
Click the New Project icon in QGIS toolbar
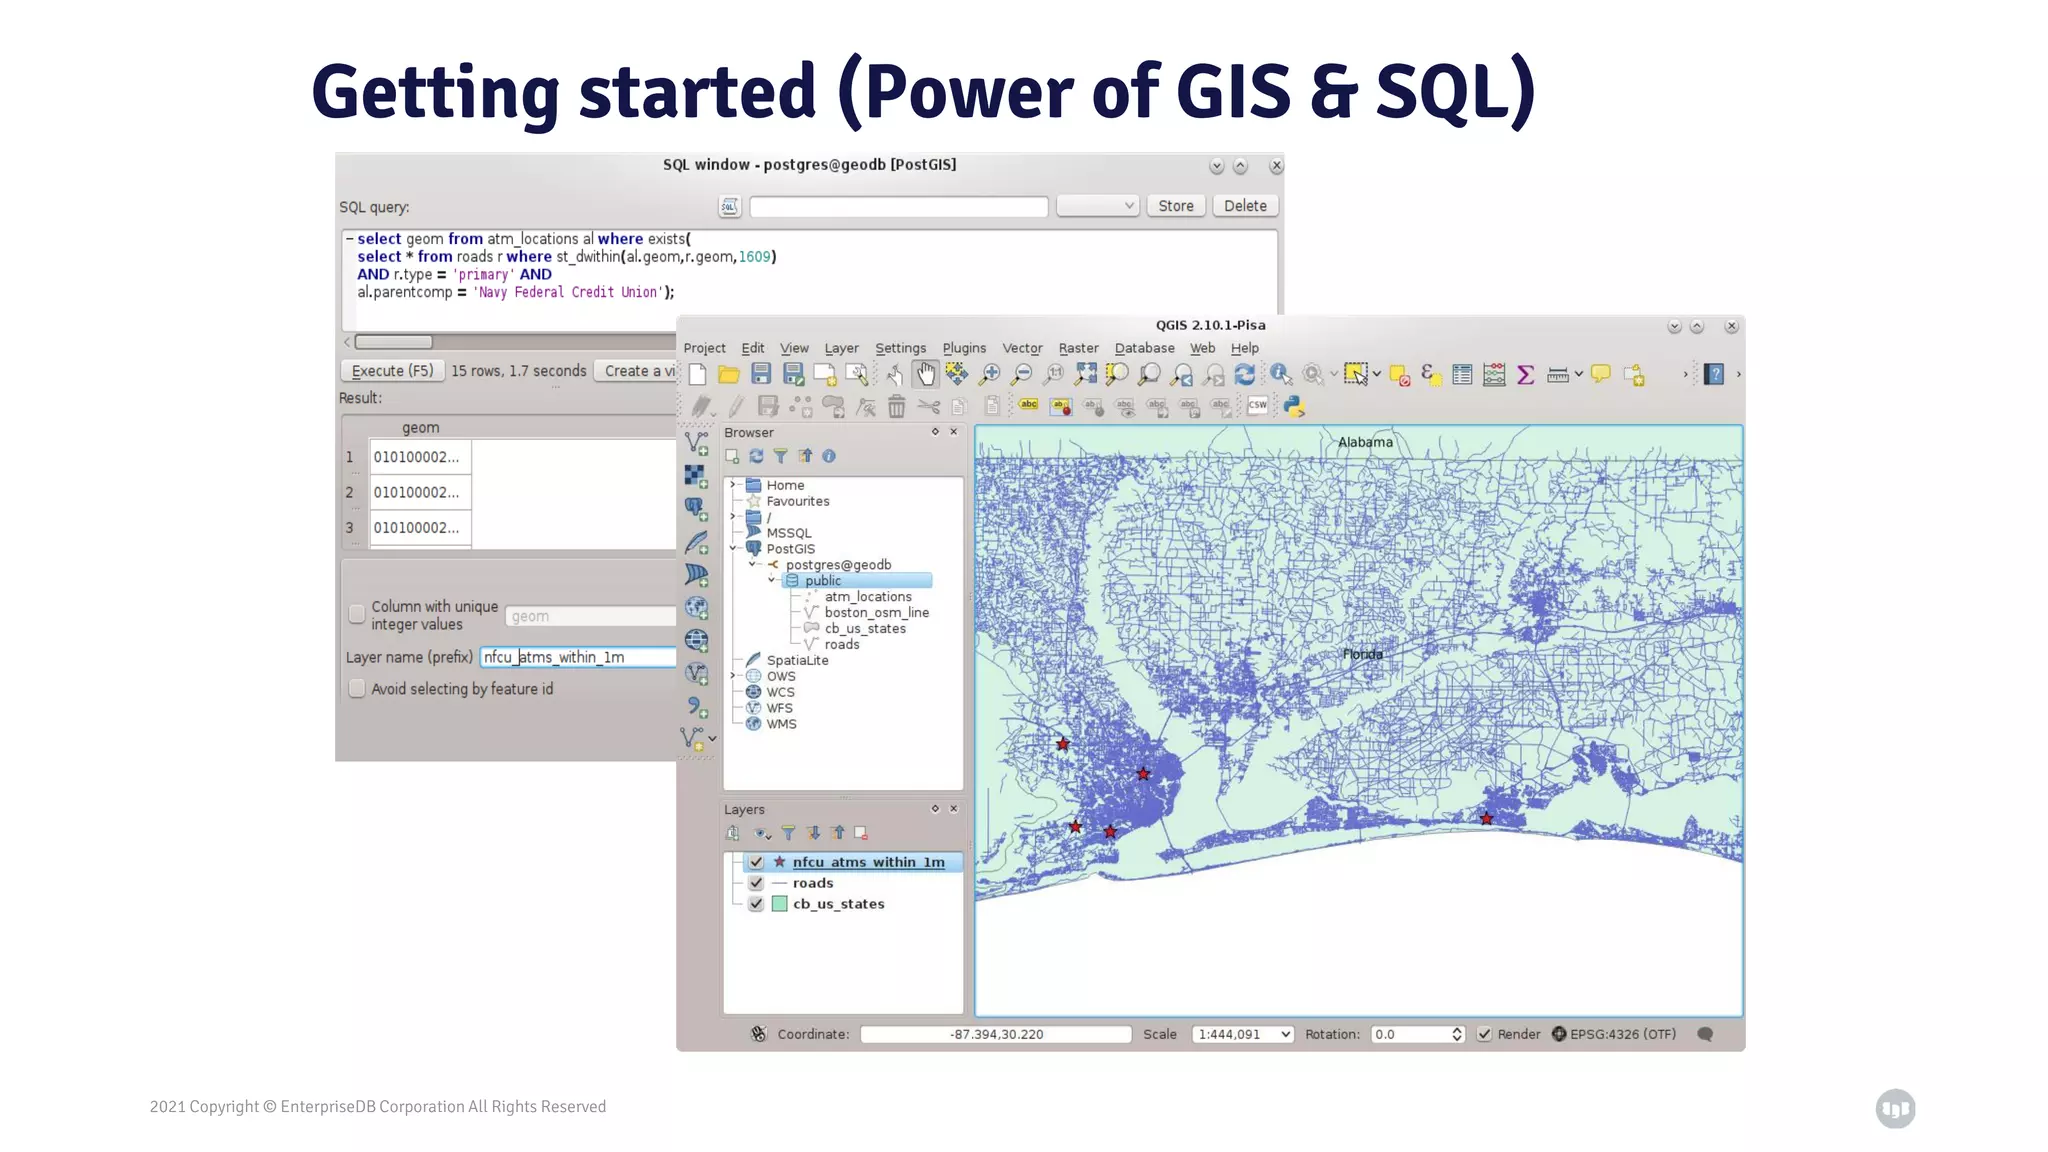click(x=697, y=374)
